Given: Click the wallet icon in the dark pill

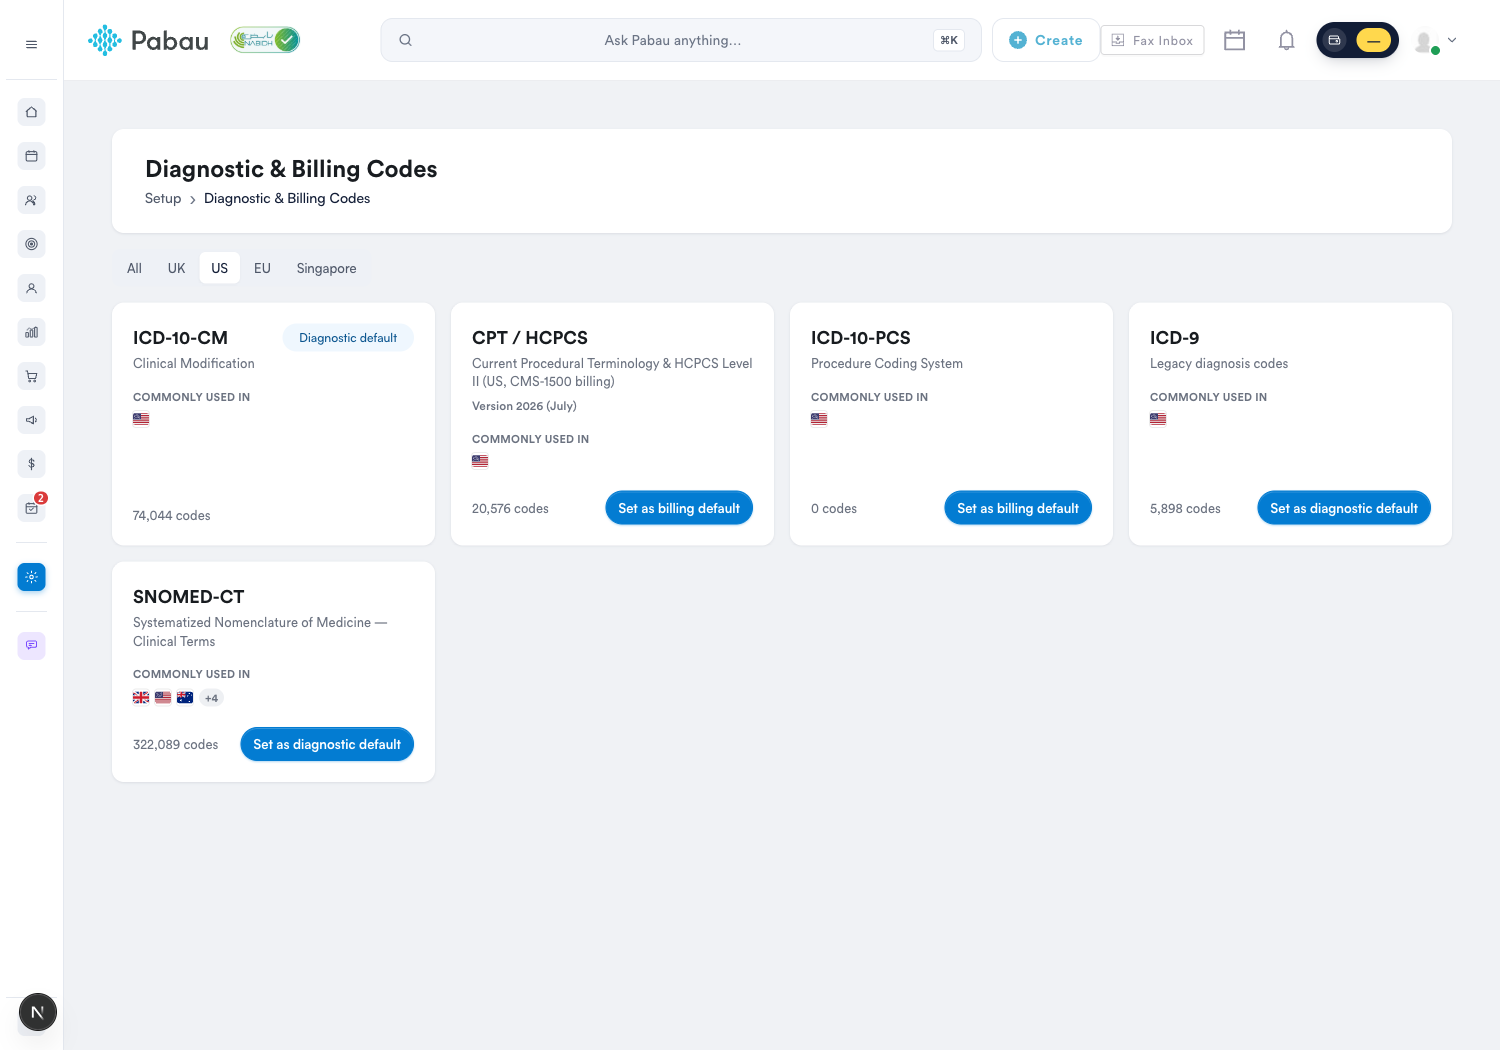Looking at the screenshot, I should click(1334, 40).
